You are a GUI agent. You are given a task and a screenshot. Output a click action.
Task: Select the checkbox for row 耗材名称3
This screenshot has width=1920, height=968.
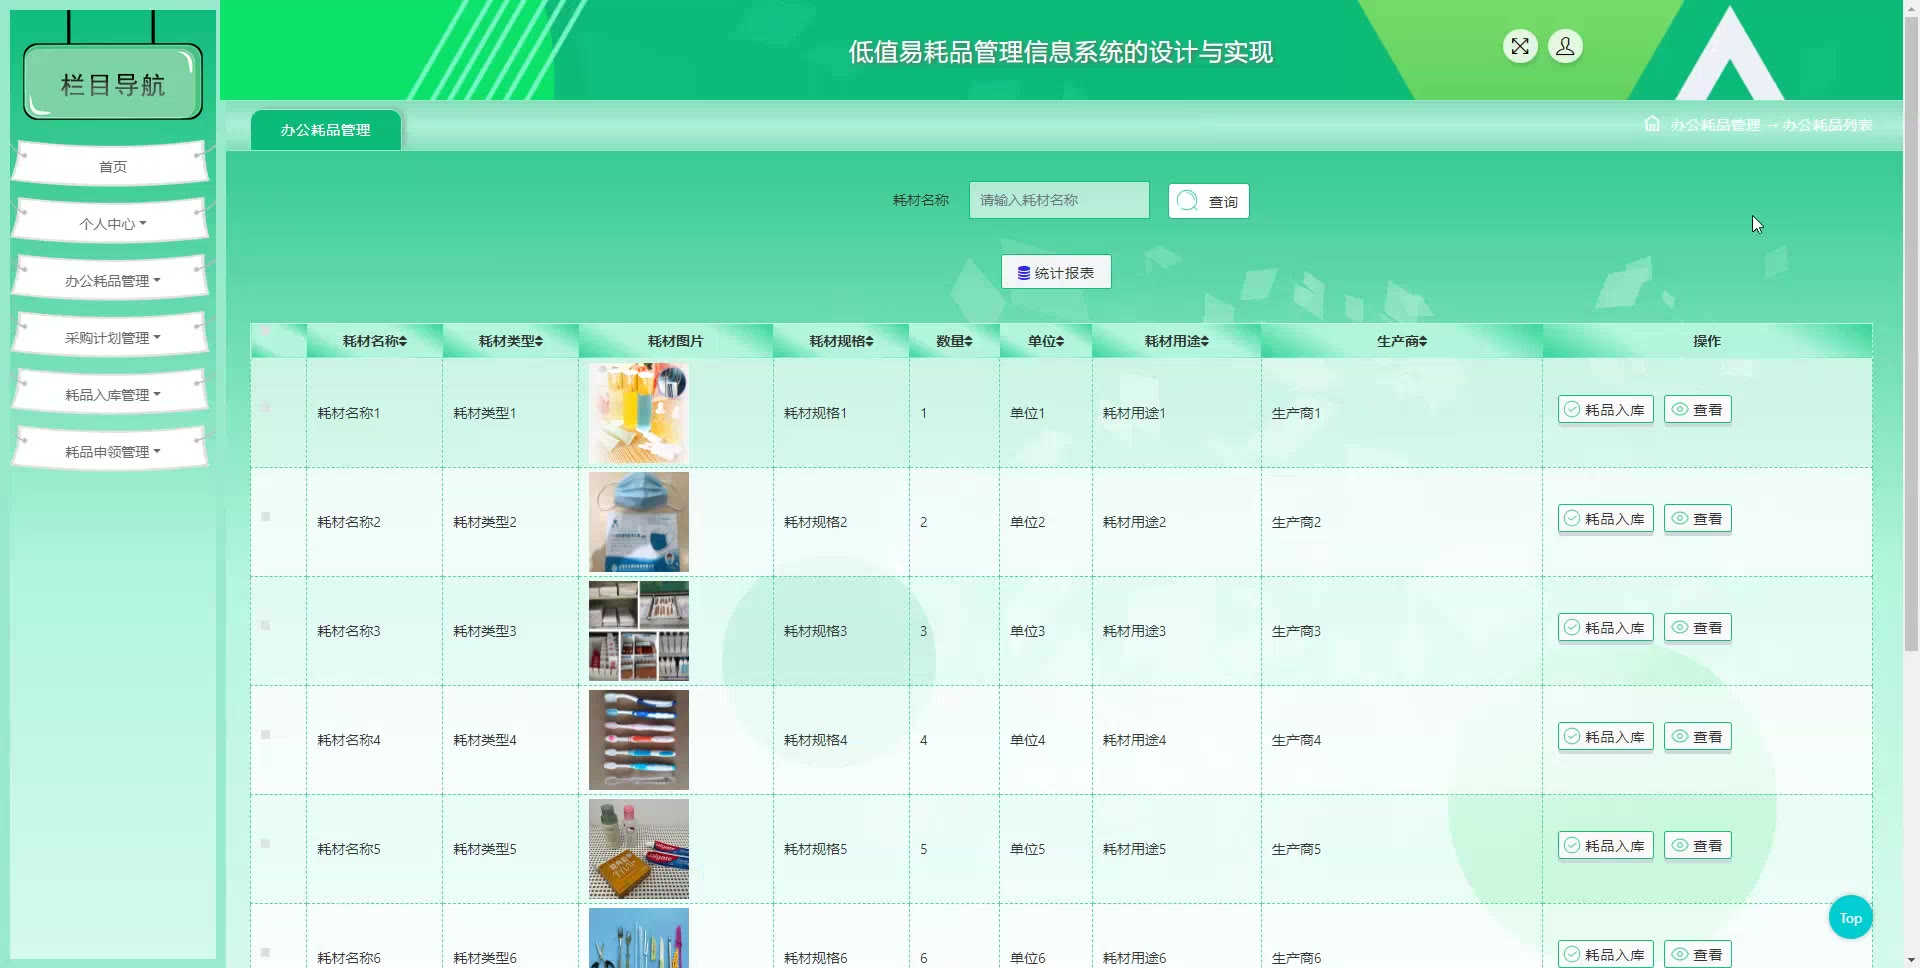265,625
